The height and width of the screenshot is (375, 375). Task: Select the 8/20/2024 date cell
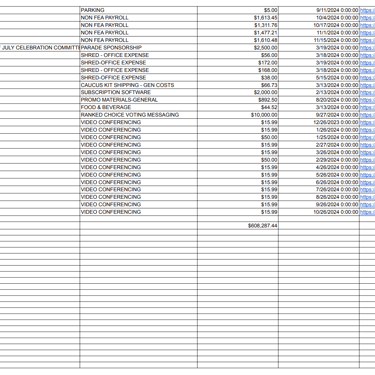(319, 100)
